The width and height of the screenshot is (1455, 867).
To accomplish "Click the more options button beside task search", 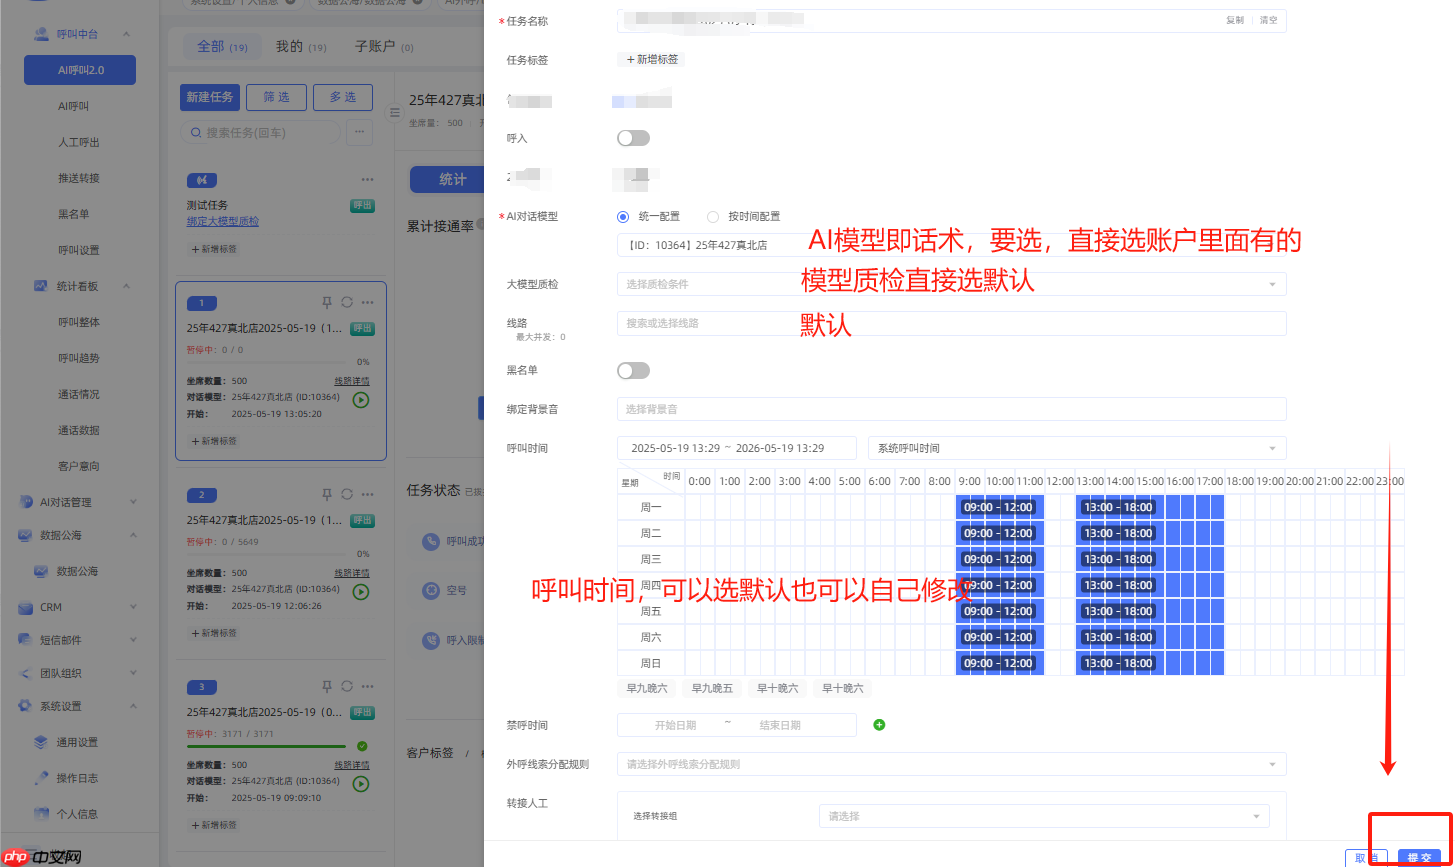I will [359, 131].
